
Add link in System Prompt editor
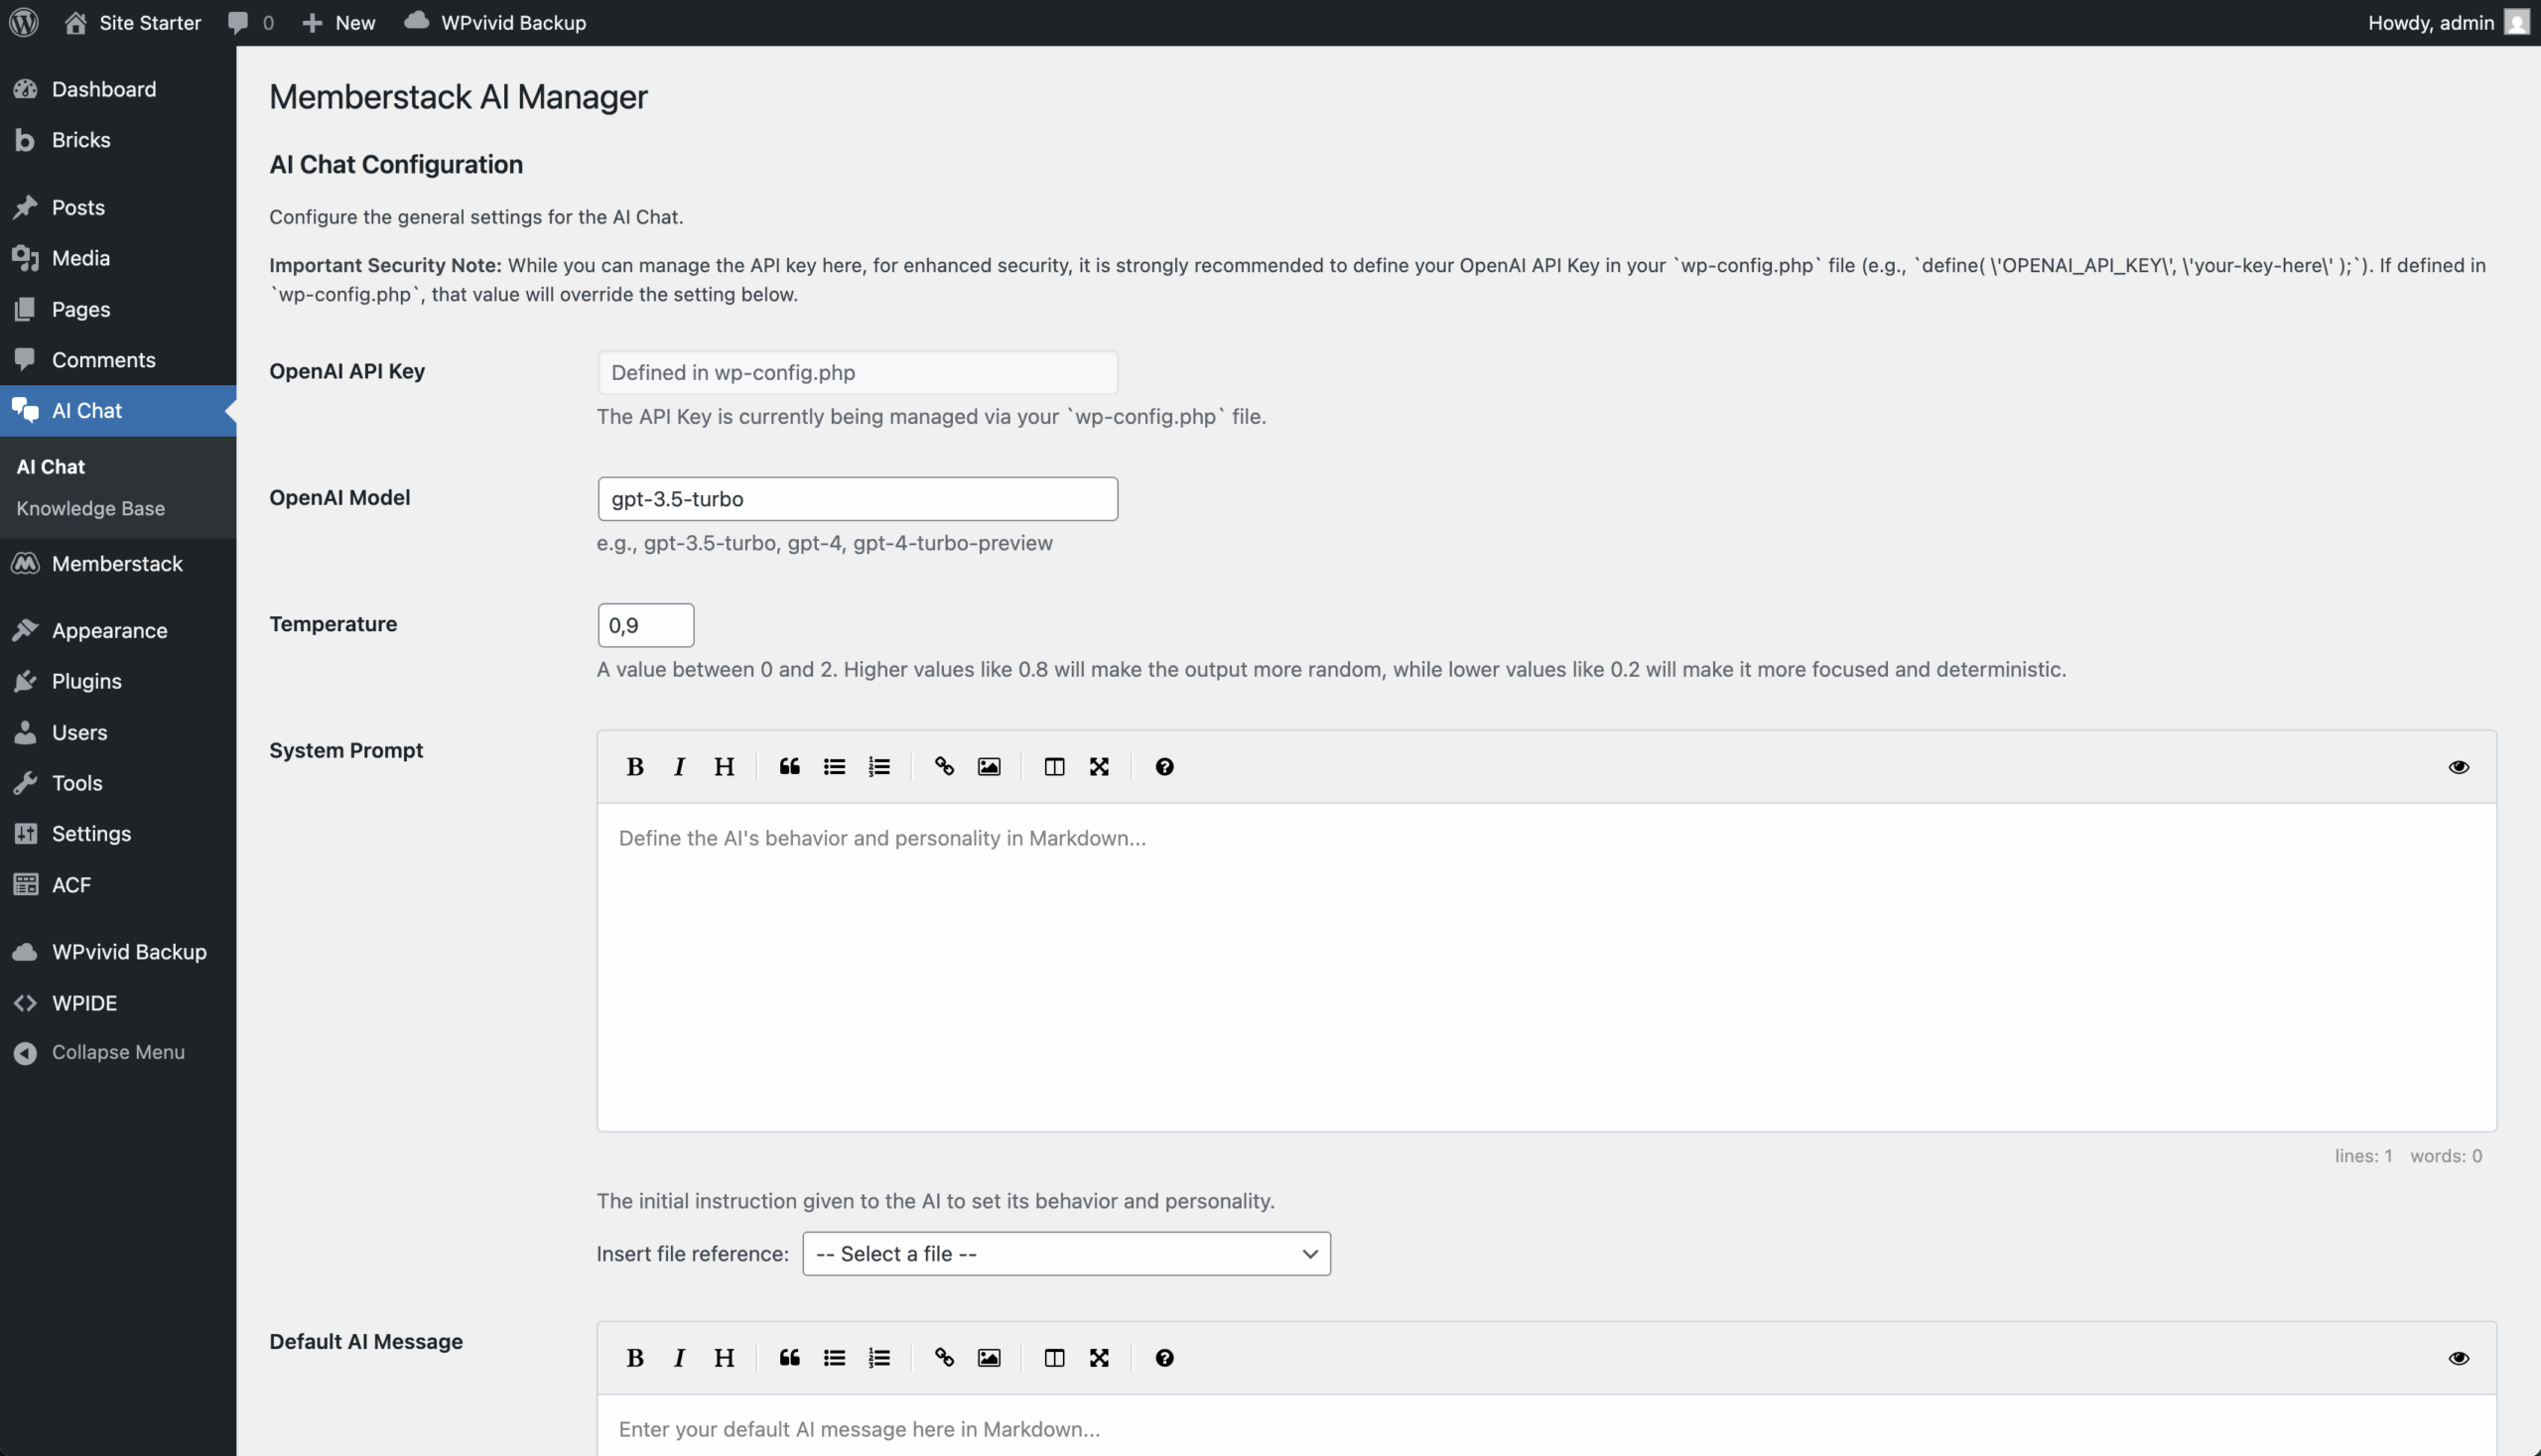pos(944,767)
